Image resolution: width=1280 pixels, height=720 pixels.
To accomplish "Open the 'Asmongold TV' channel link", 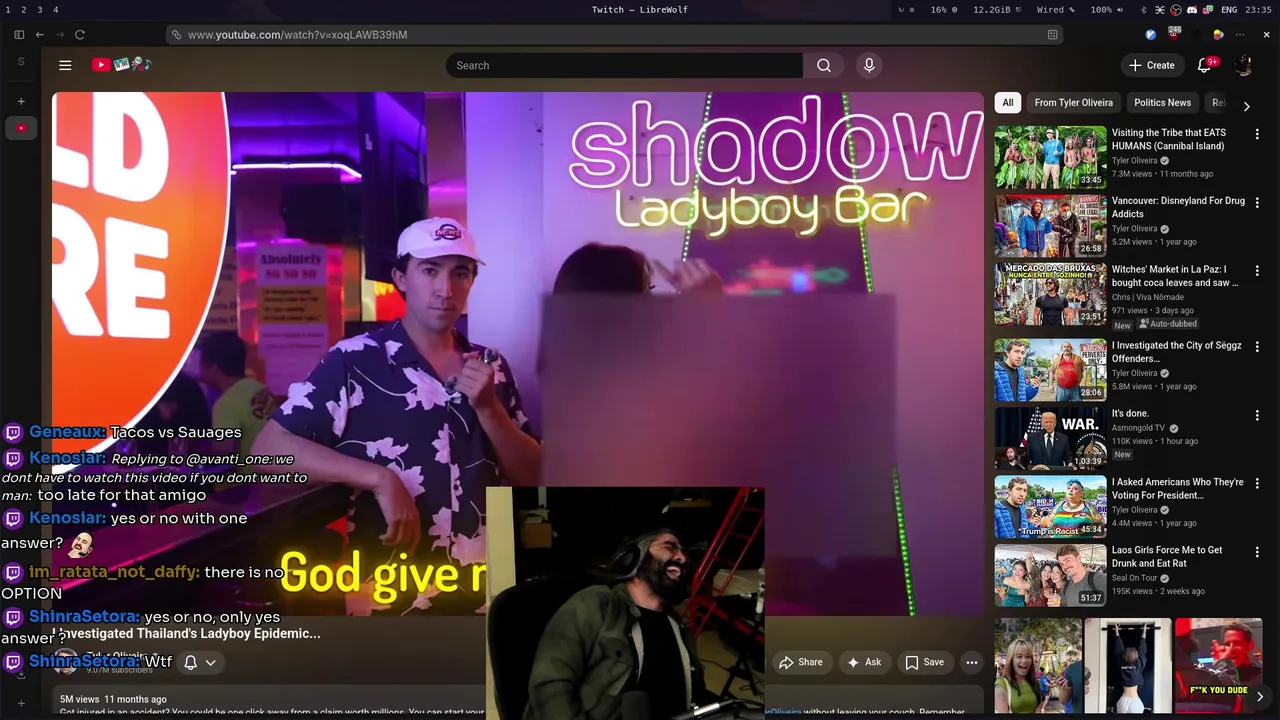I will pos(1138,428).
